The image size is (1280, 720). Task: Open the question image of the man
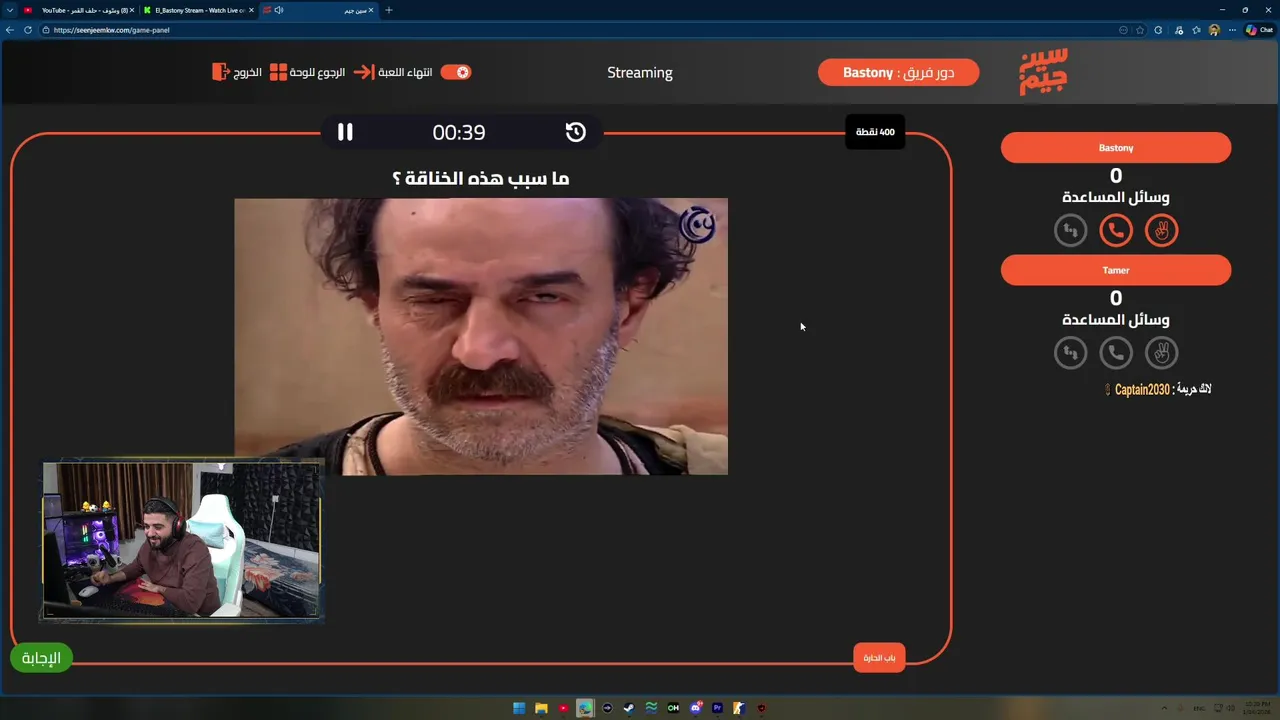(x=481, y=336)
